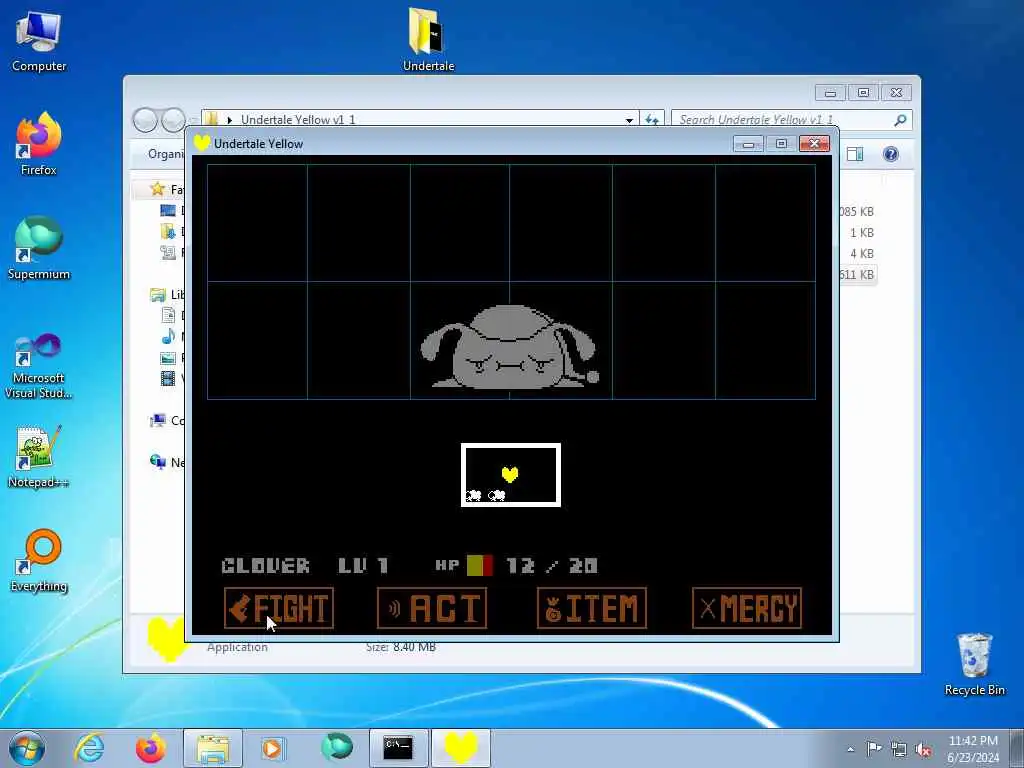Open Everything search desktop shortcut
The image size is (1024, 768).
point(39,560)
